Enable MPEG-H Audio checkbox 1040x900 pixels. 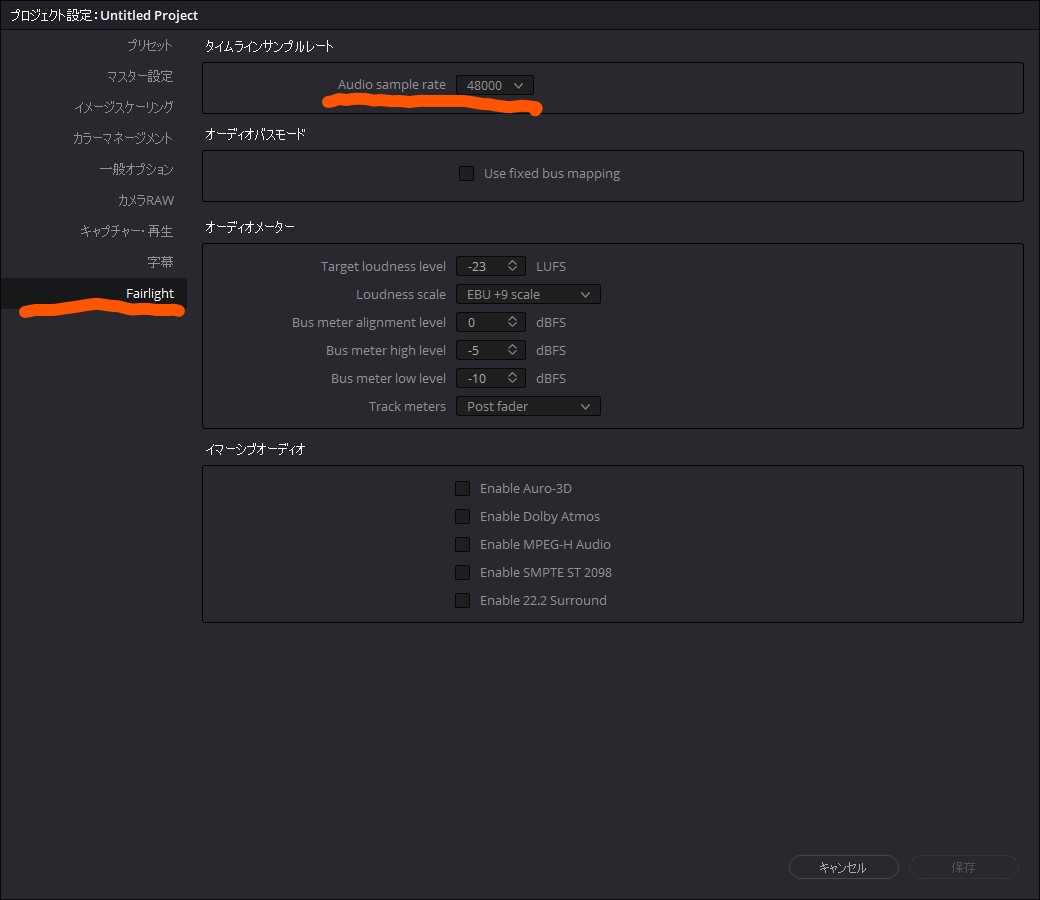pyautogui.click(x=462, y=545)
